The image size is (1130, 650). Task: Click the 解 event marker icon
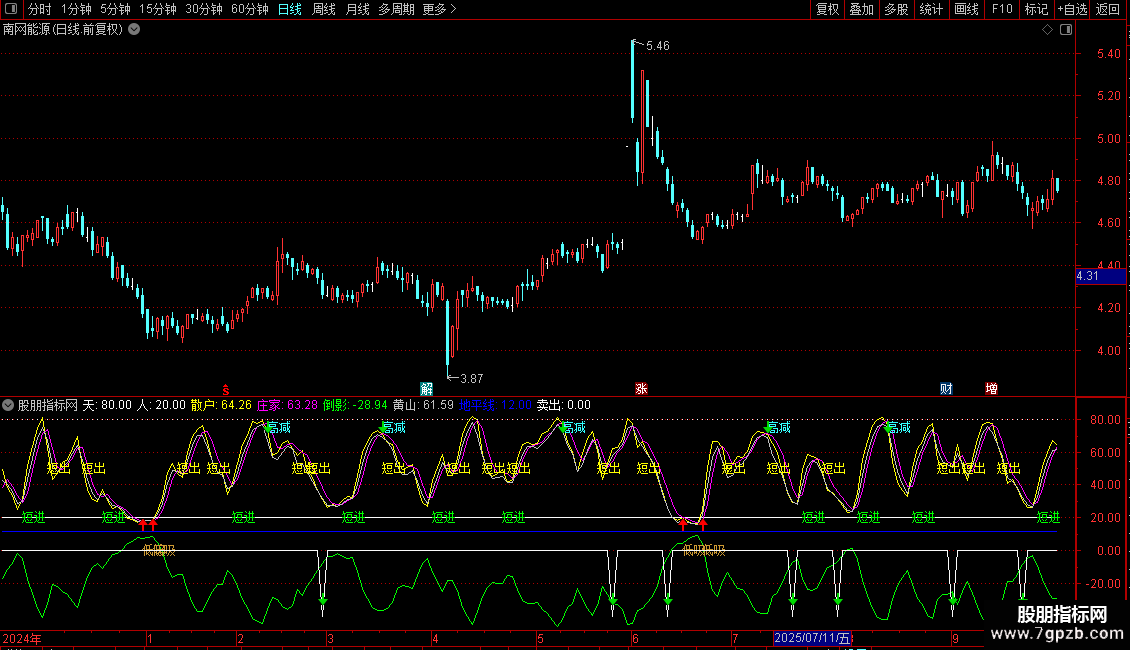tap(427, 389)
